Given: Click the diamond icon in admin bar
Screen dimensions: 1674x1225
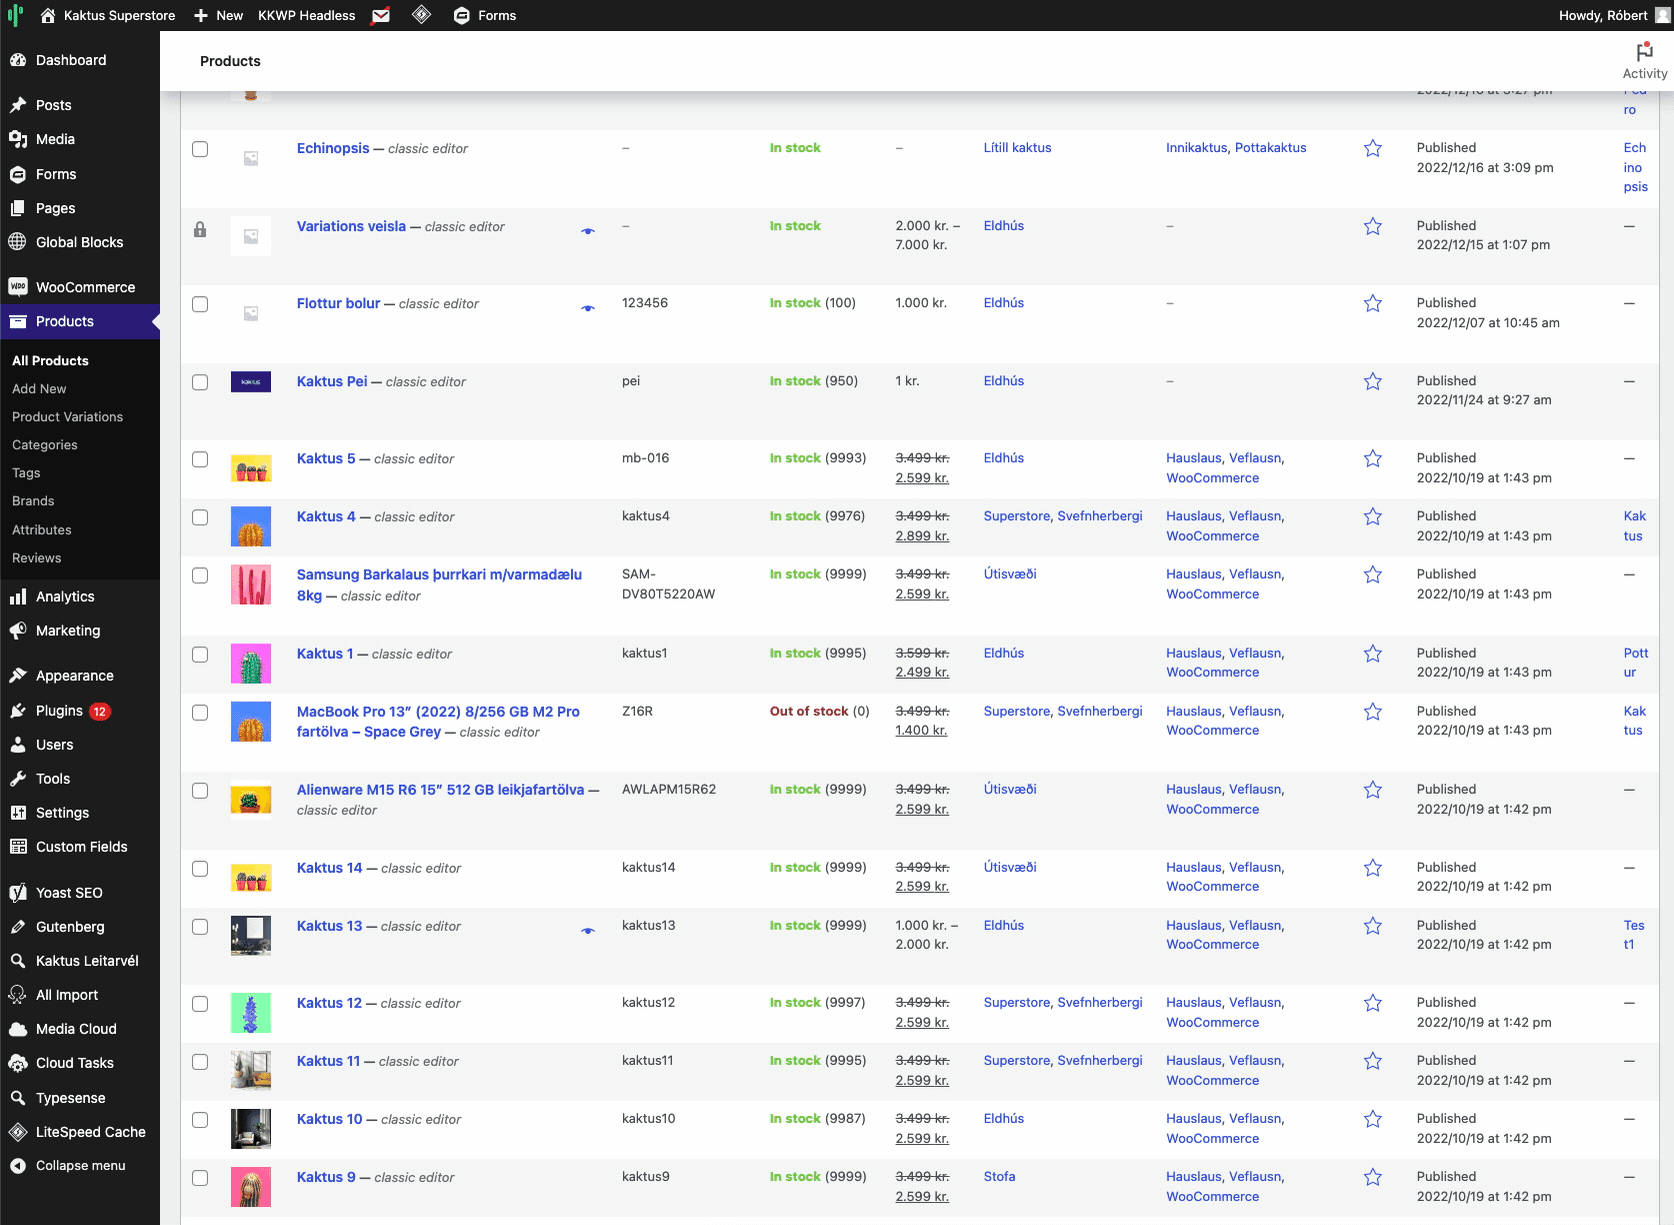Looking at the screenshot, I should point(421,15).
